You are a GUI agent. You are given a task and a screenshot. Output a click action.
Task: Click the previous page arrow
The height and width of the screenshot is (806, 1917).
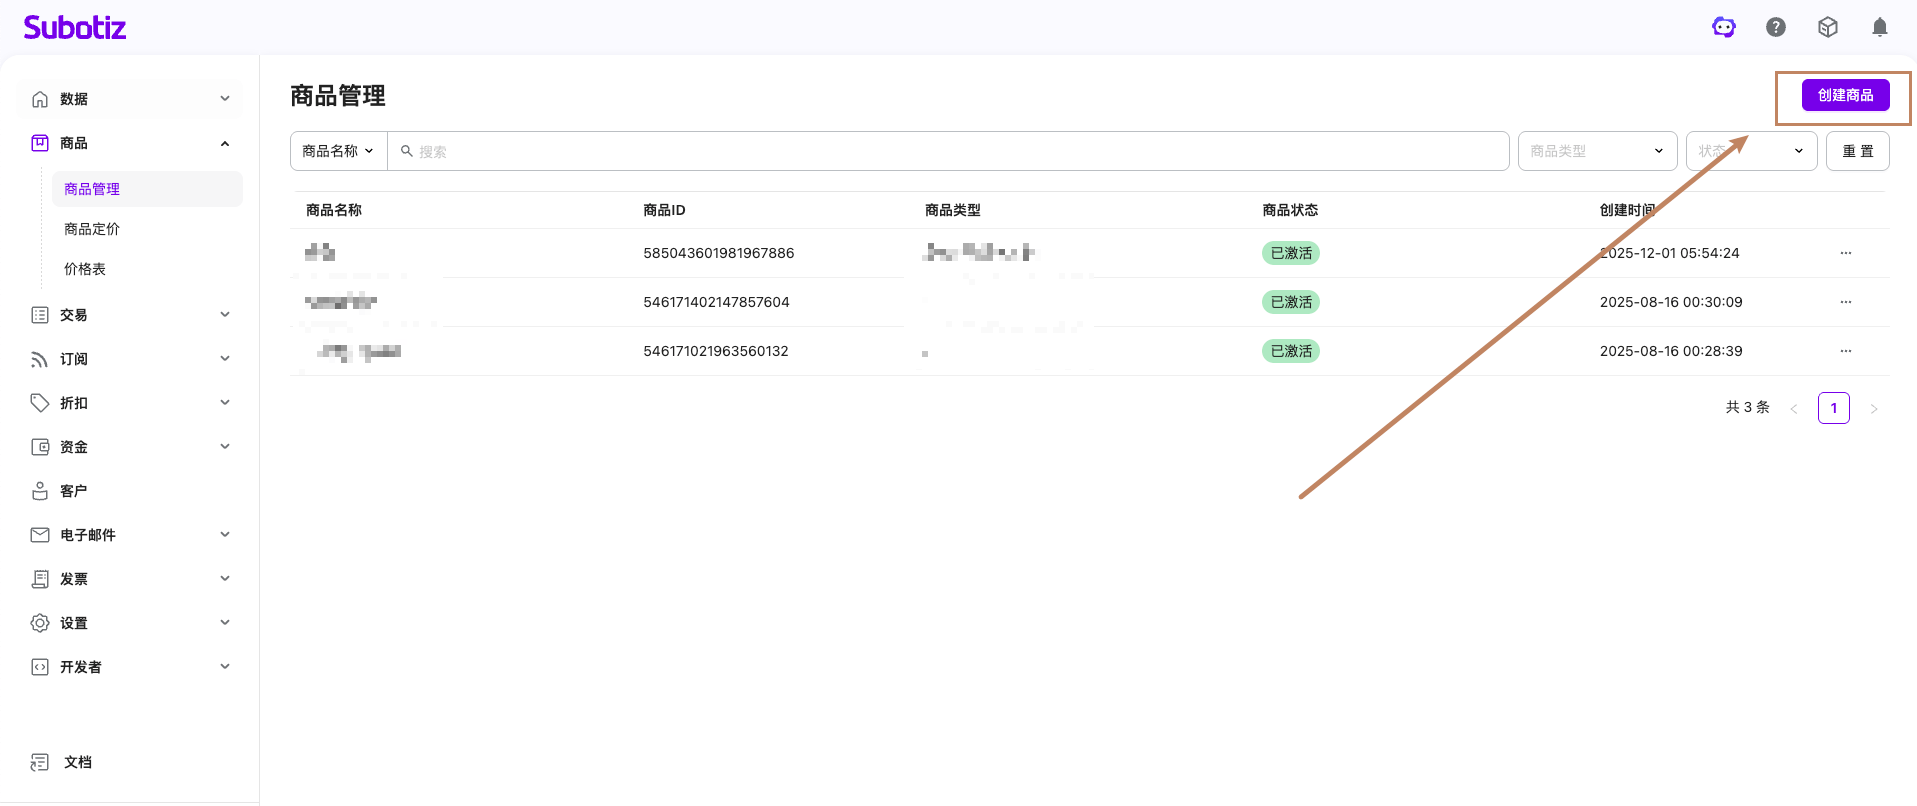pyautogui.click(x=1794, y=408)
